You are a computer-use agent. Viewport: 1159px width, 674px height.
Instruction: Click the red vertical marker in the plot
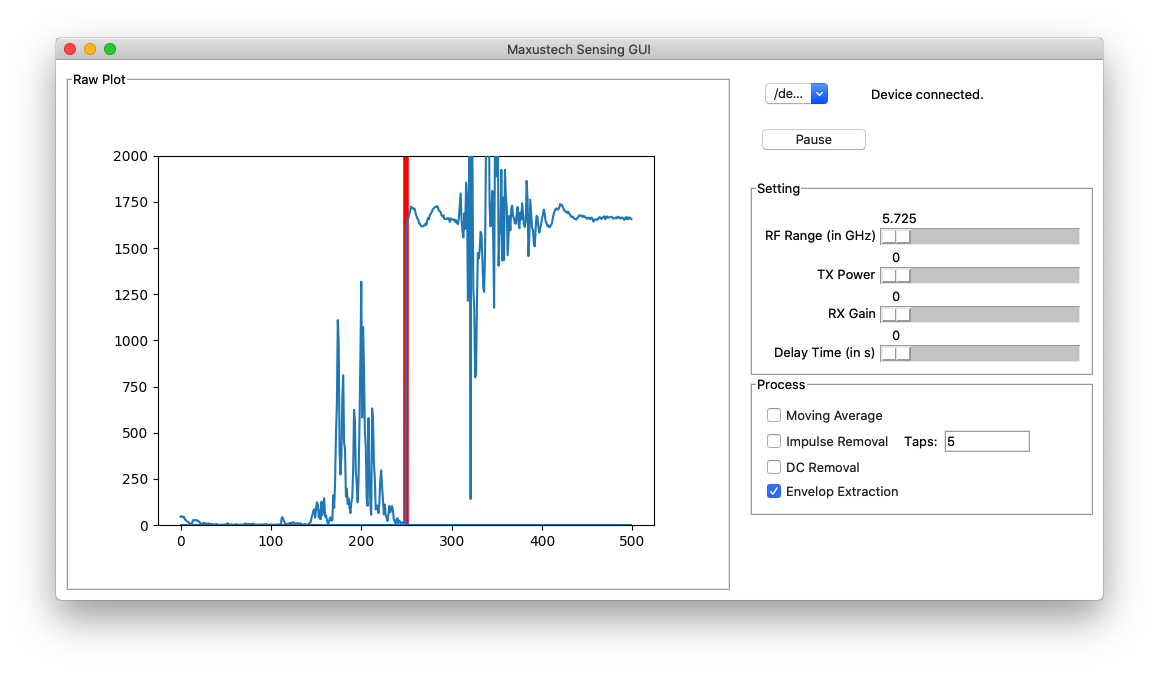(406, 340)
